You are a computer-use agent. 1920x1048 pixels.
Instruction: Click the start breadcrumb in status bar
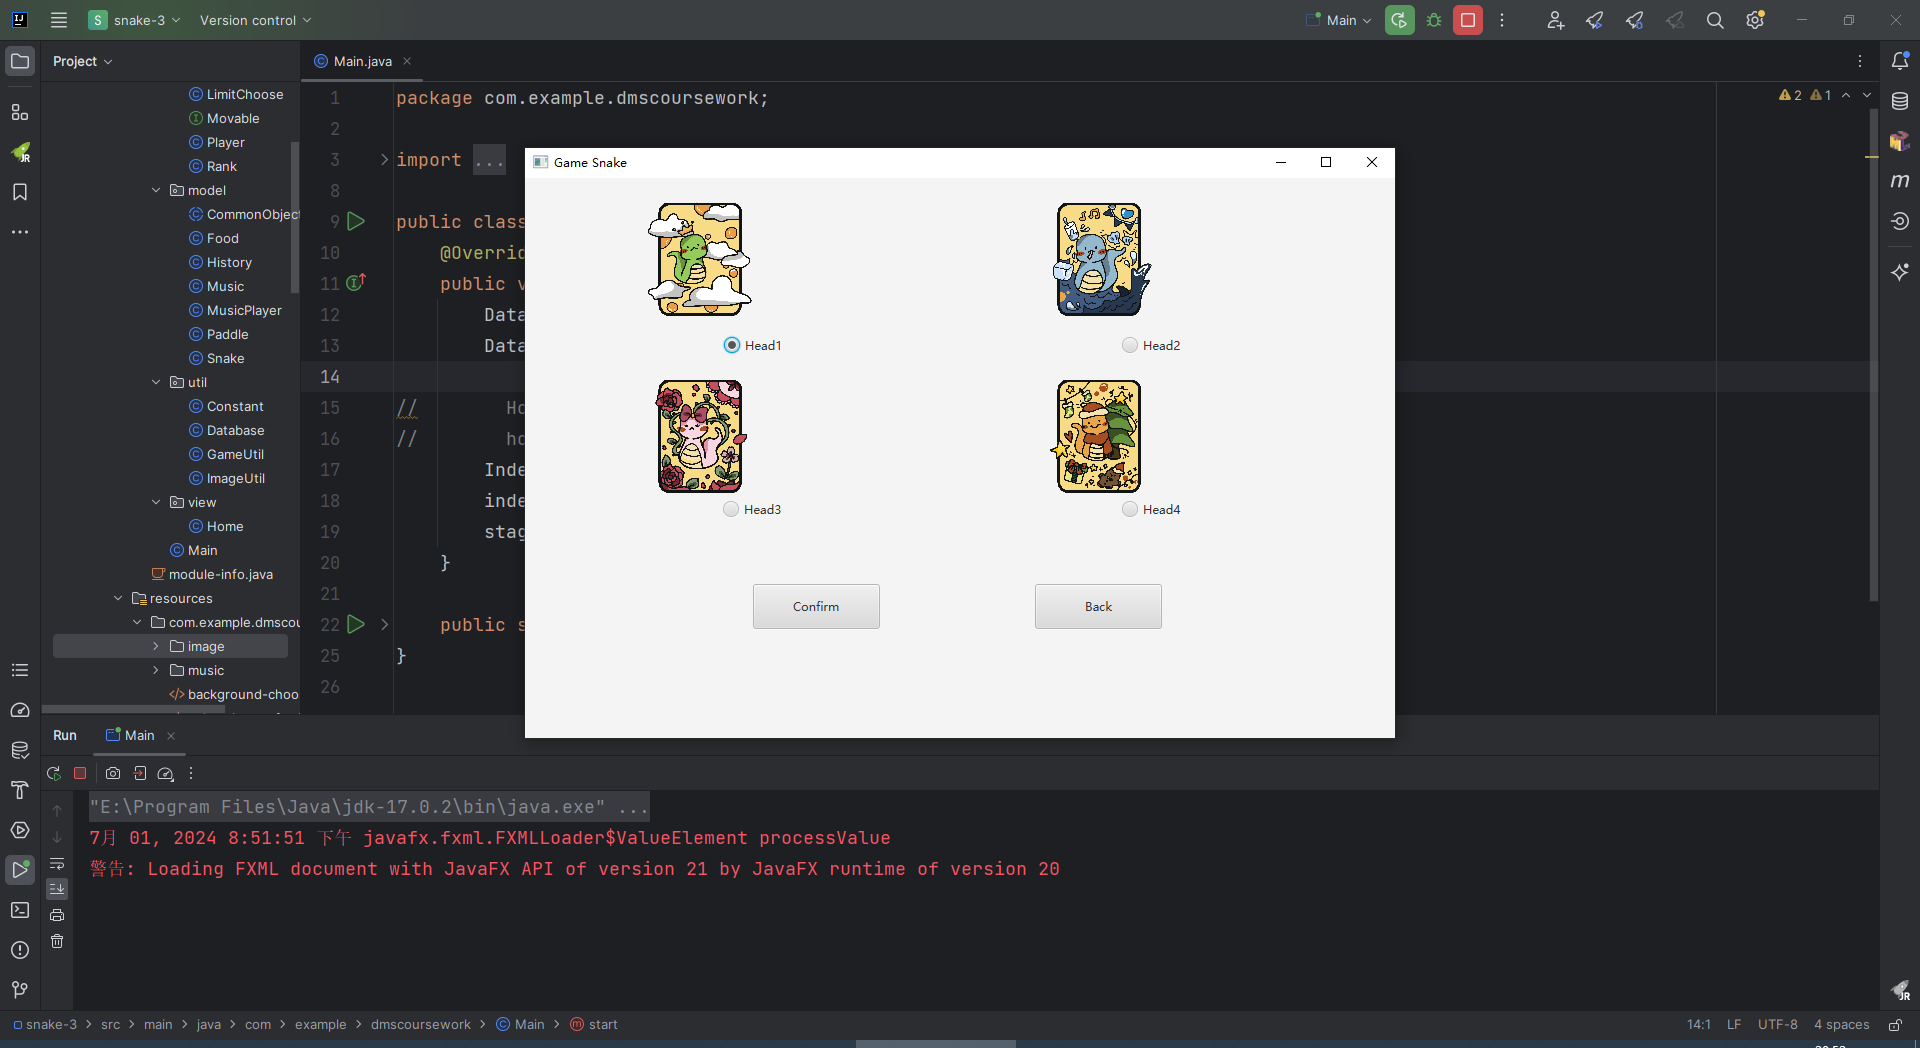(594, 1024)
